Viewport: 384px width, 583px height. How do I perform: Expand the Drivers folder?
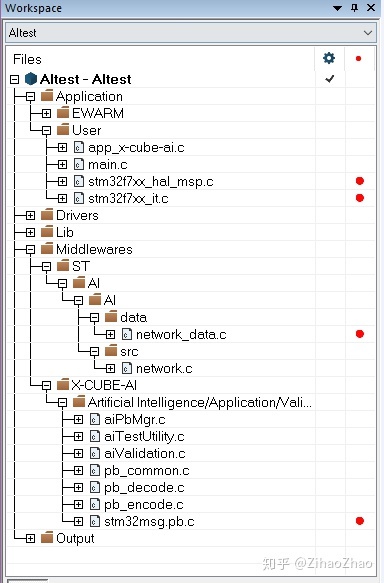(30, 215)
